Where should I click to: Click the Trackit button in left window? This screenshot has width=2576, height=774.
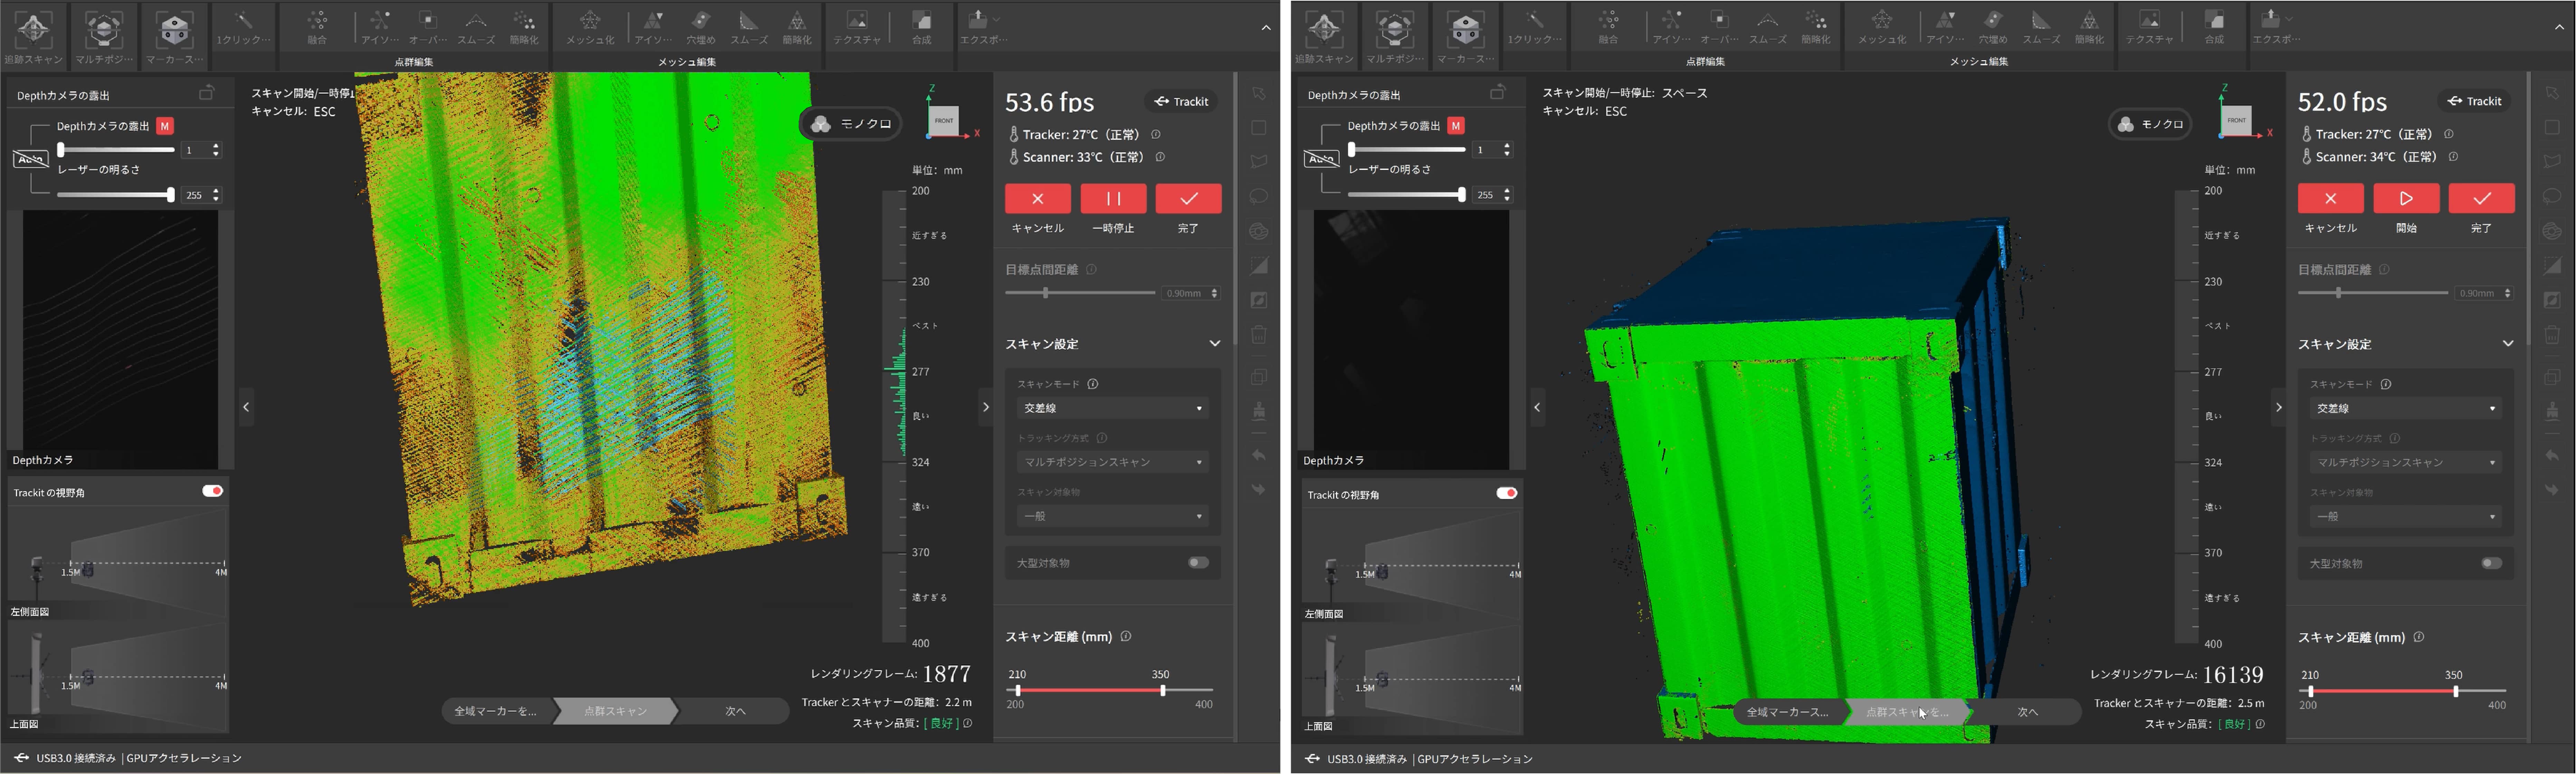tap(1181, 101)
